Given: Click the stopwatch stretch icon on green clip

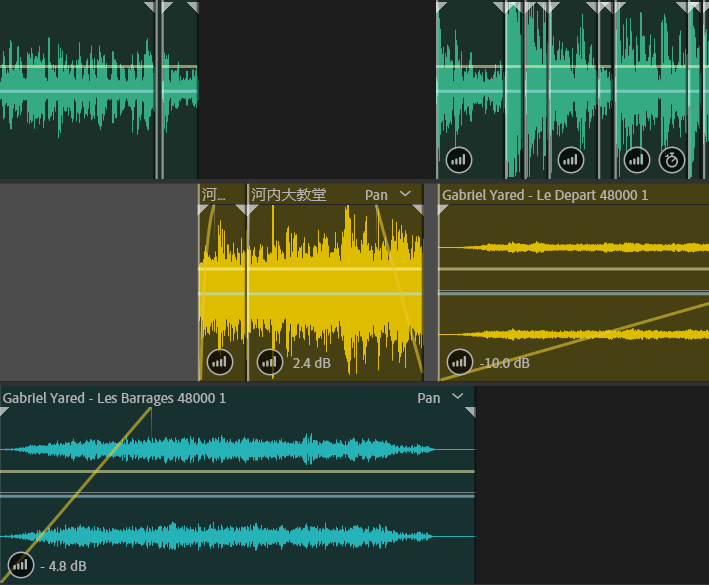Looking at the screenshot, I should click(x=672, y=159).
